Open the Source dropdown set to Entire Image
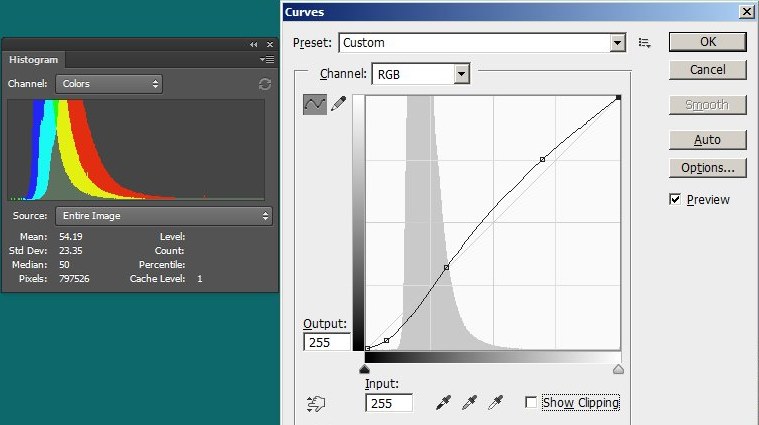This screenshot has height=425, width=759. click(x=163, y=216)
